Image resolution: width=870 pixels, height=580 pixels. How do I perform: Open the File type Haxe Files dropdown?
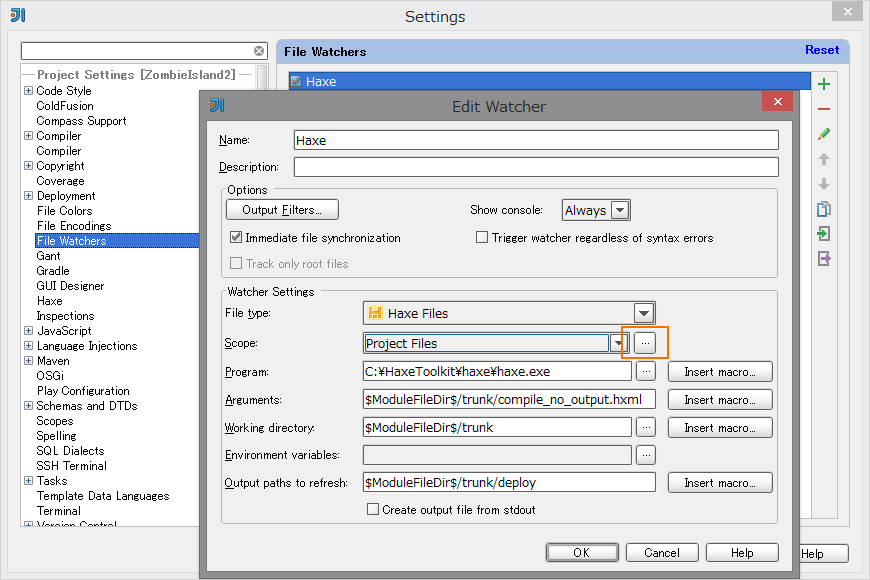(x=643, y=313)
